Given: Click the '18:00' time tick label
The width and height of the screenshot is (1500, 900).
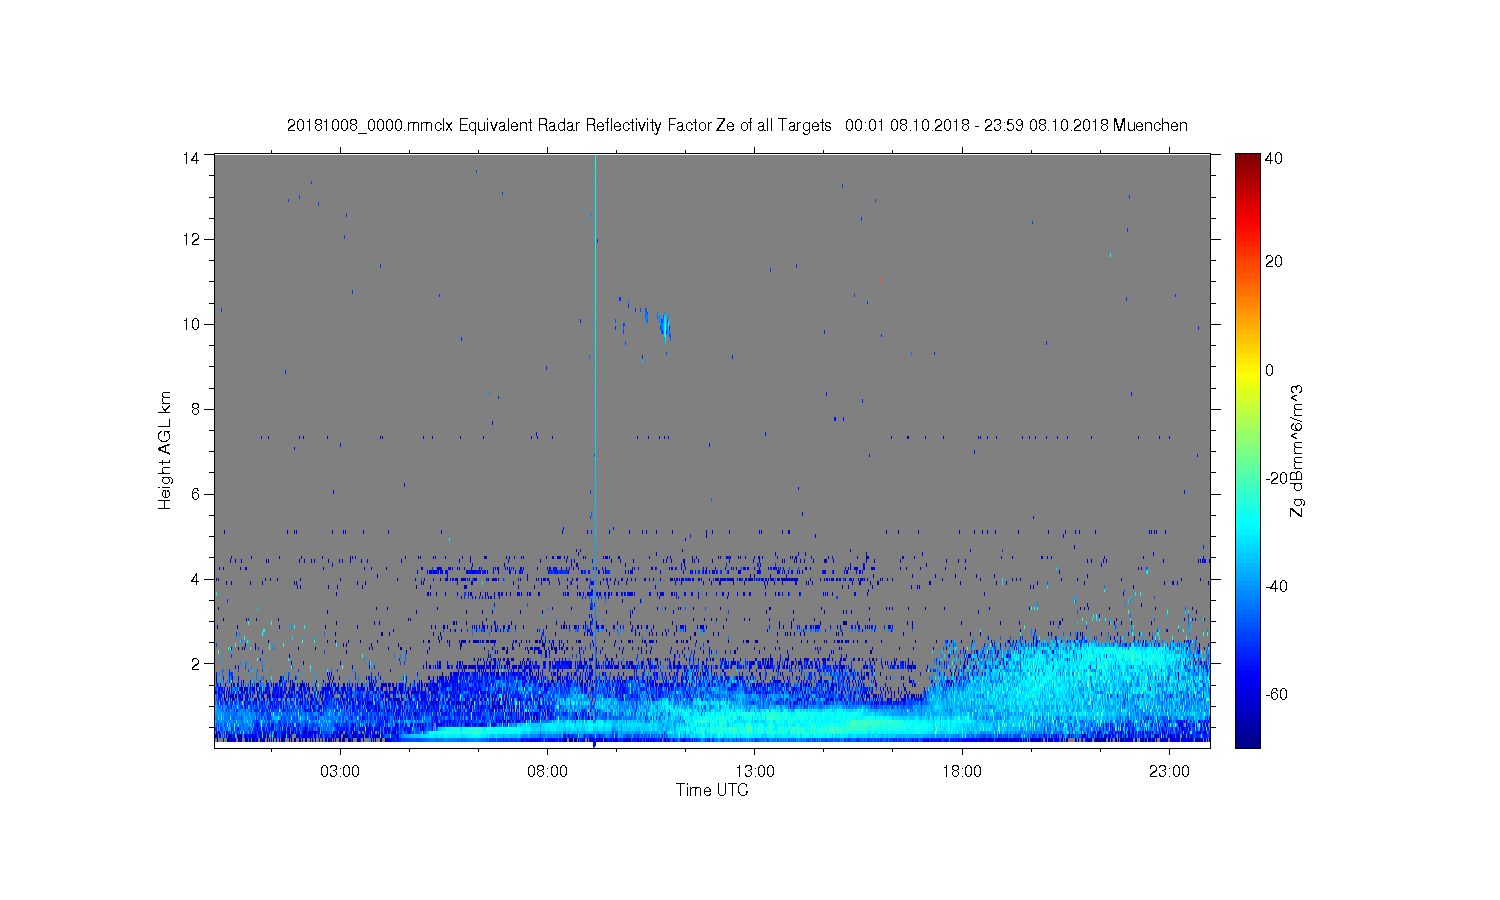Looking at the screenshot, I should [962, 772].
